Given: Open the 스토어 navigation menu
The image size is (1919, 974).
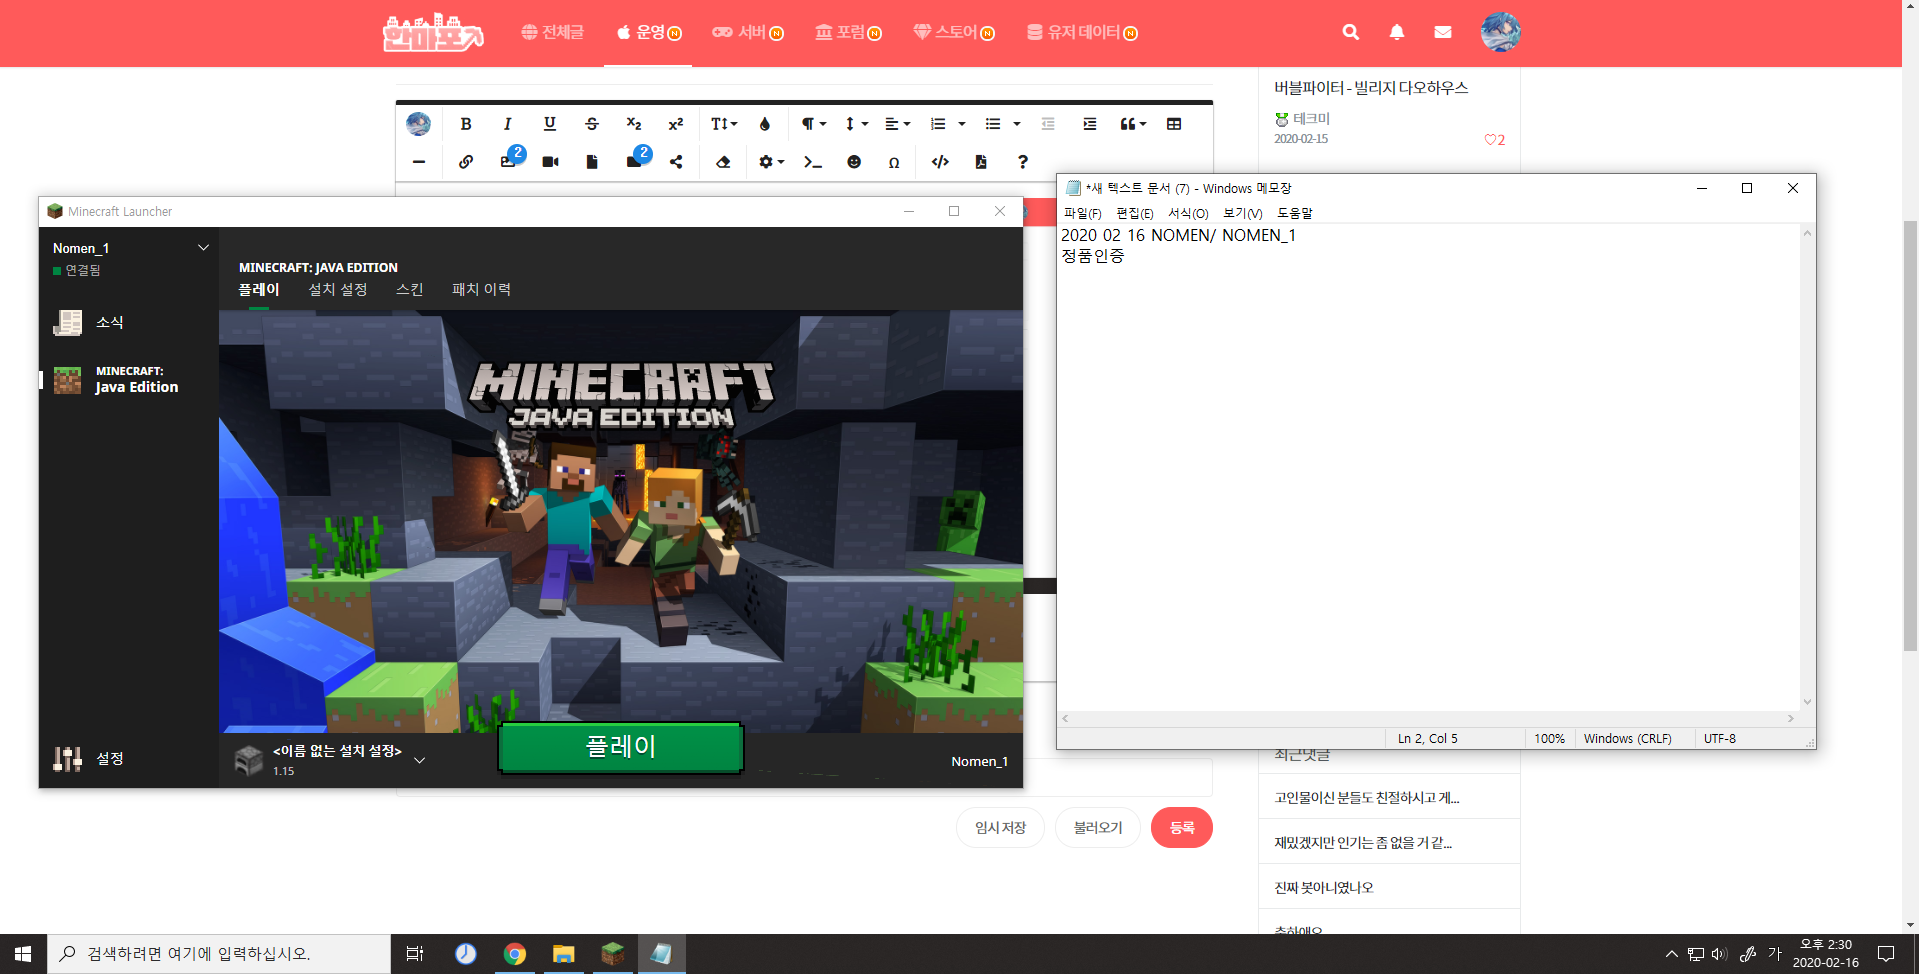Looking at the screenshot, I should pyautogui.click(x=954, y=32).
